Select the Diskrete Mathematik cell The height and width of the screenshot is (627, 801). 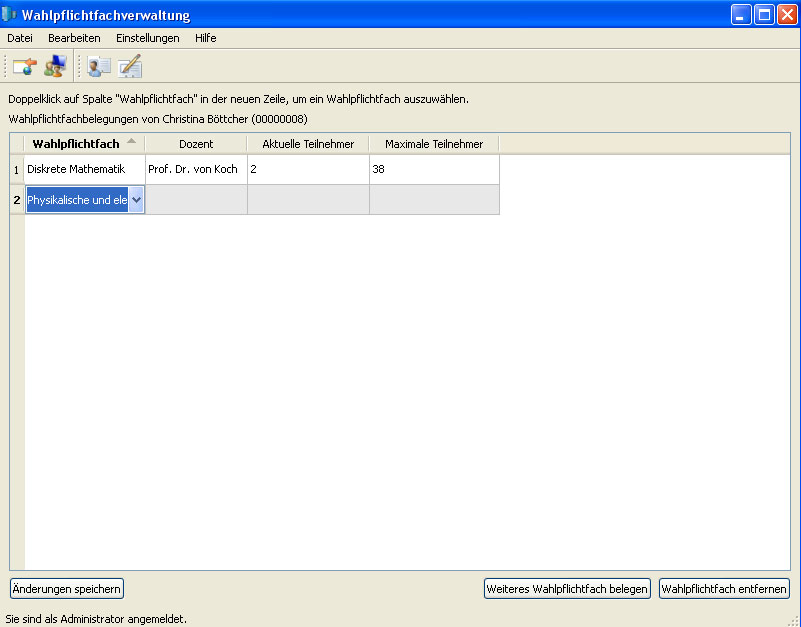click(84, 169)
